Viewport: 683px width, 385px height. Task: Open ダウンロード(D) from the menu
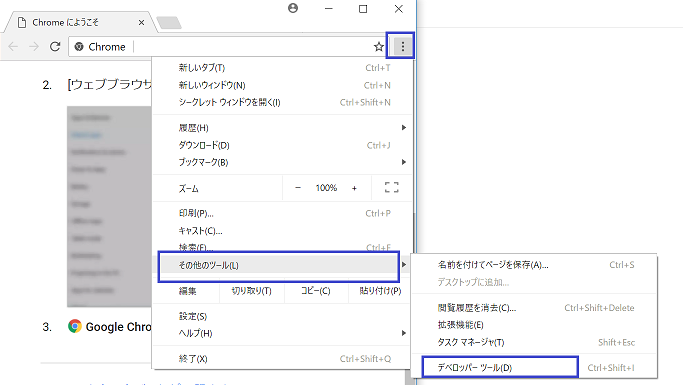point(282,145)
